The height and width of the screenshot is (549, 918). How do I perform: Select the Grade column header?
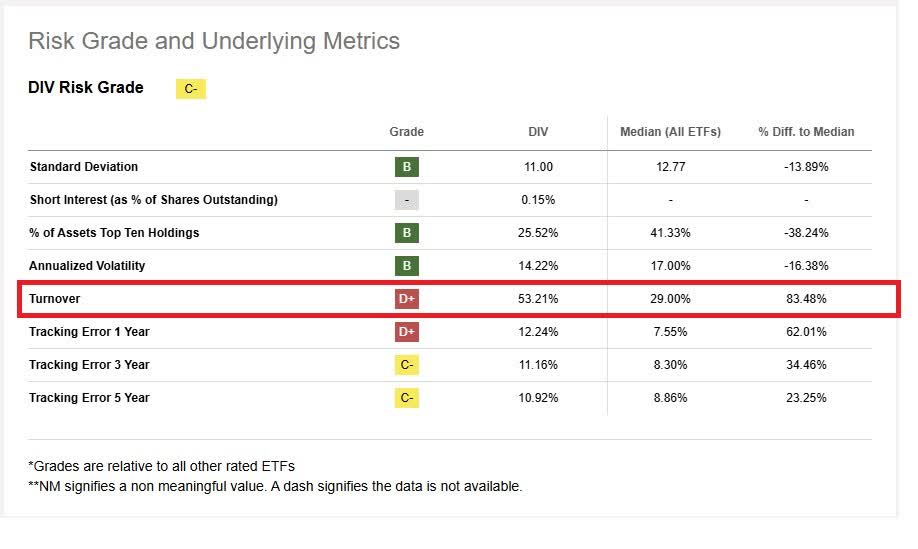406,132
